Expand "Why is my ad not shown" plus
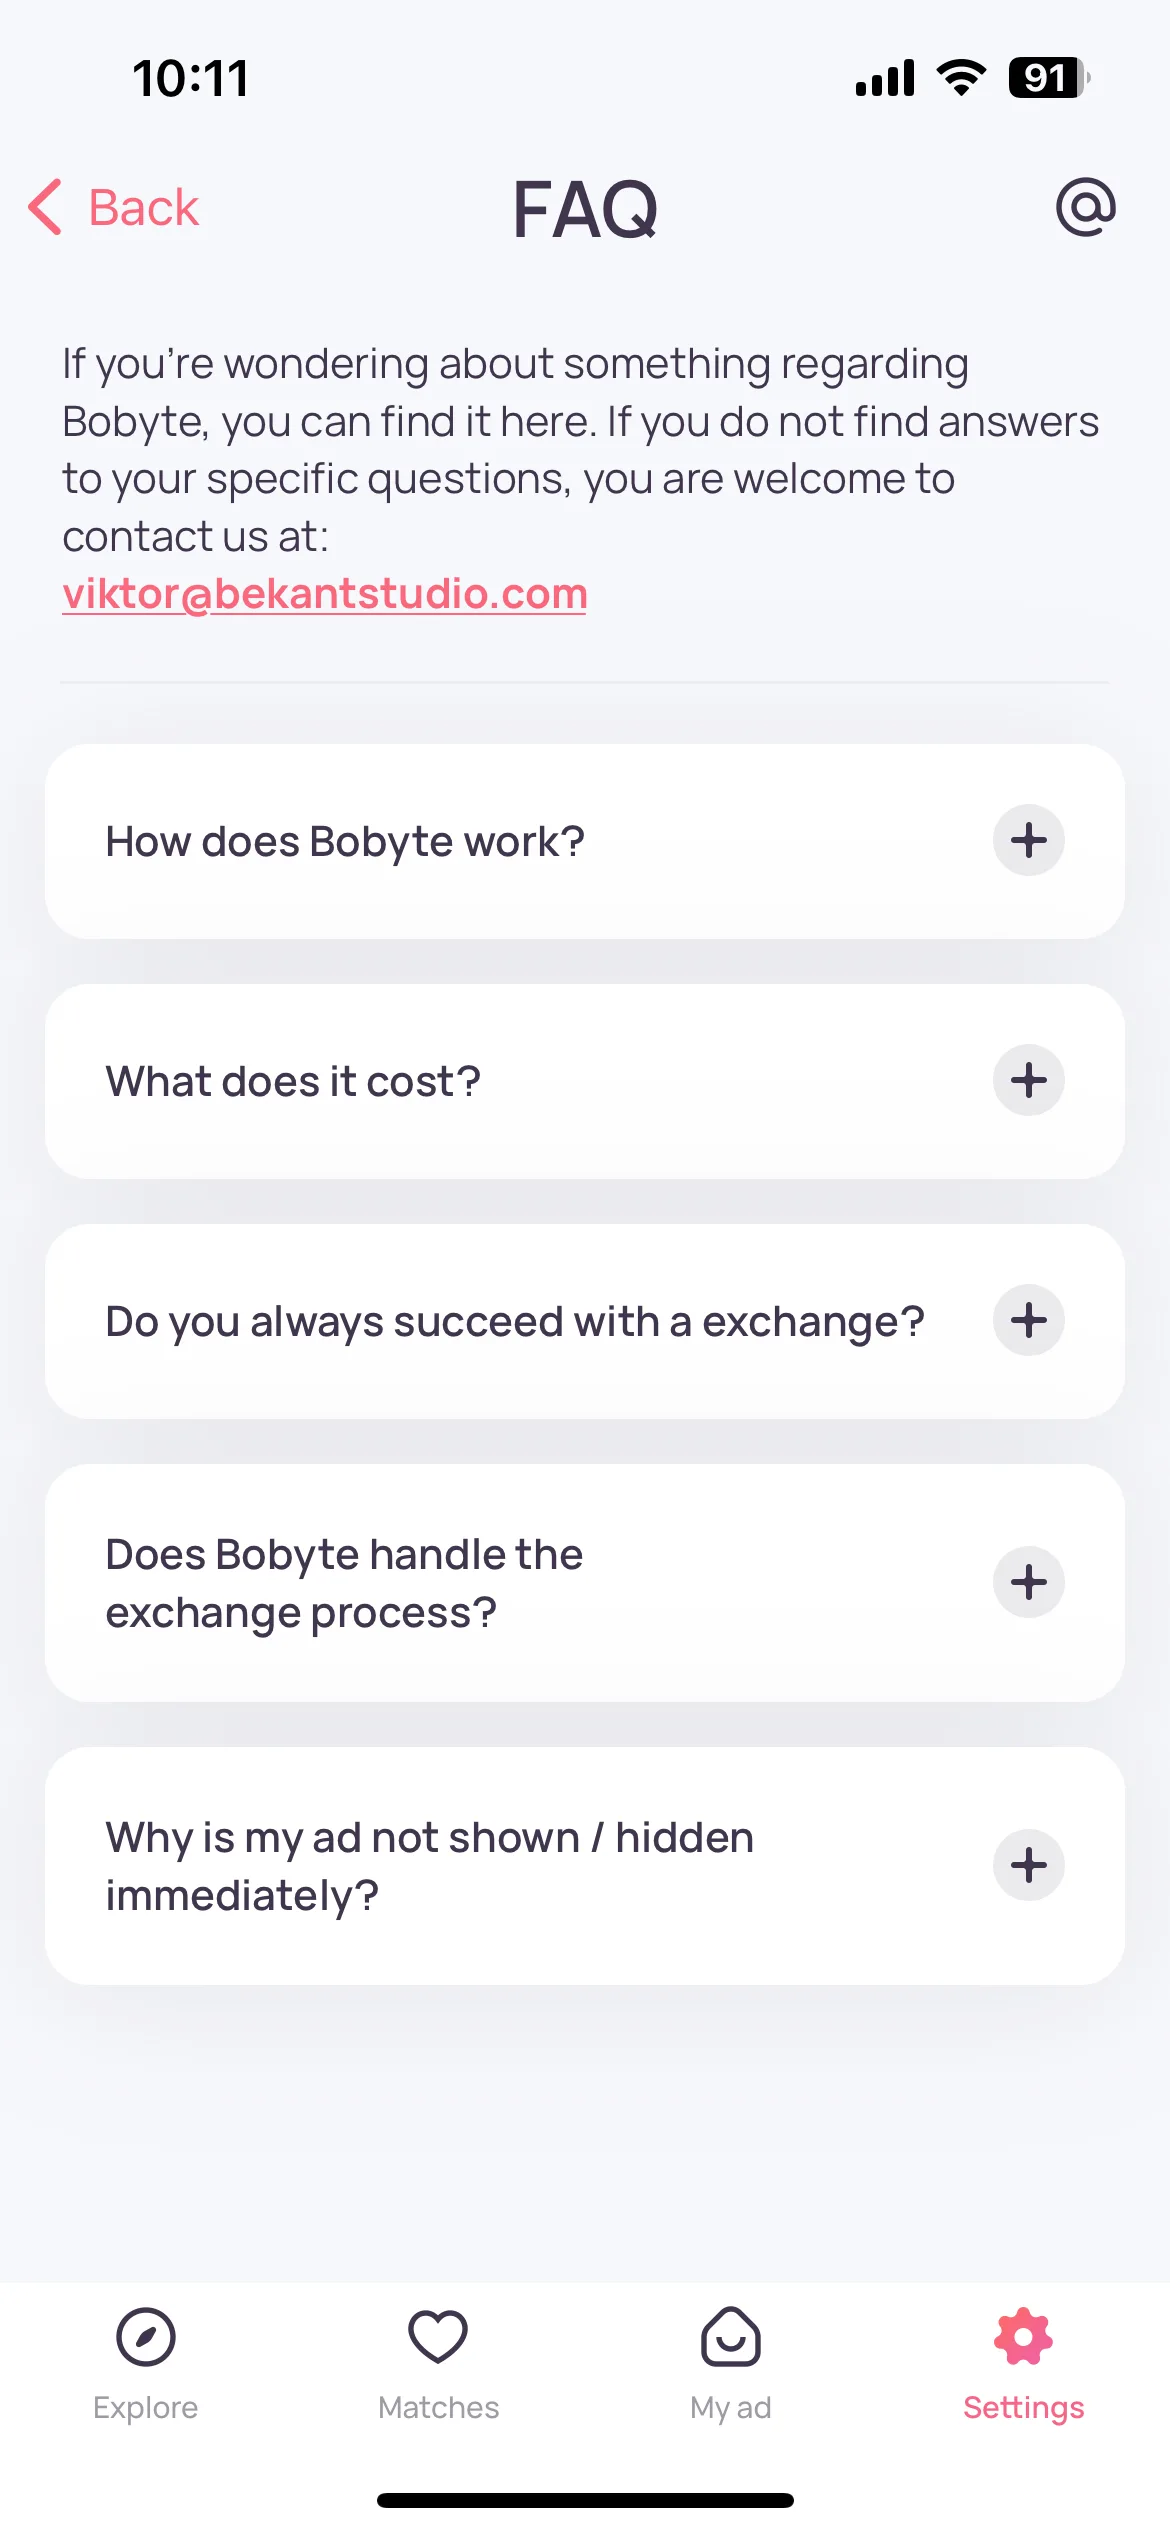 click(x=1028, y=1865)
